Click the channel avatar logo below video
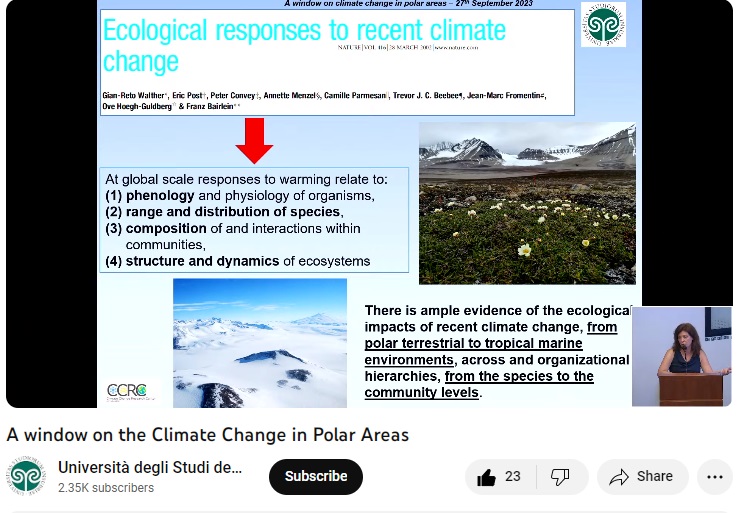745x513 pixels. click(x=27, y=477)
